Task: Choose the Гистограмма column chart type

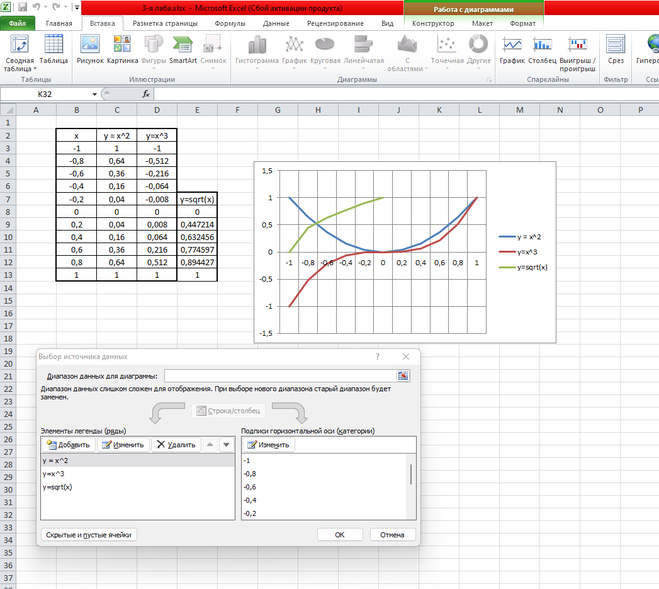Action: (257, 51)
